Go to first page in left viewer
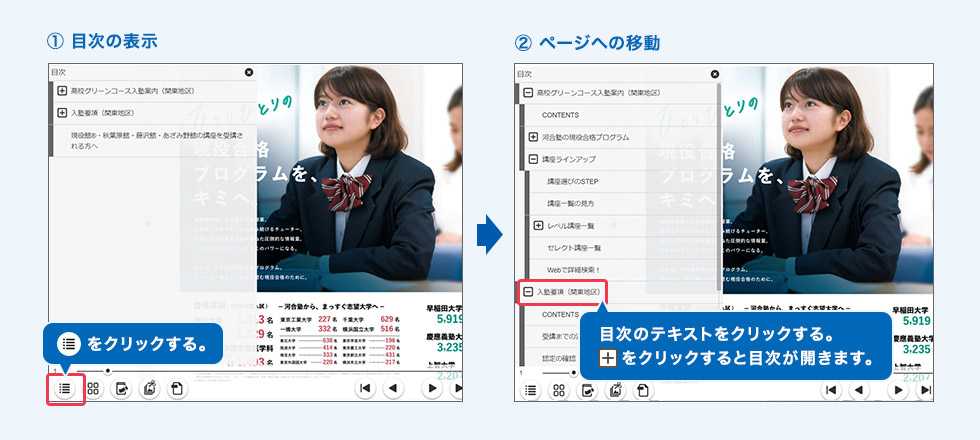This screenshot has width=980, height=440. click(366, 389)
